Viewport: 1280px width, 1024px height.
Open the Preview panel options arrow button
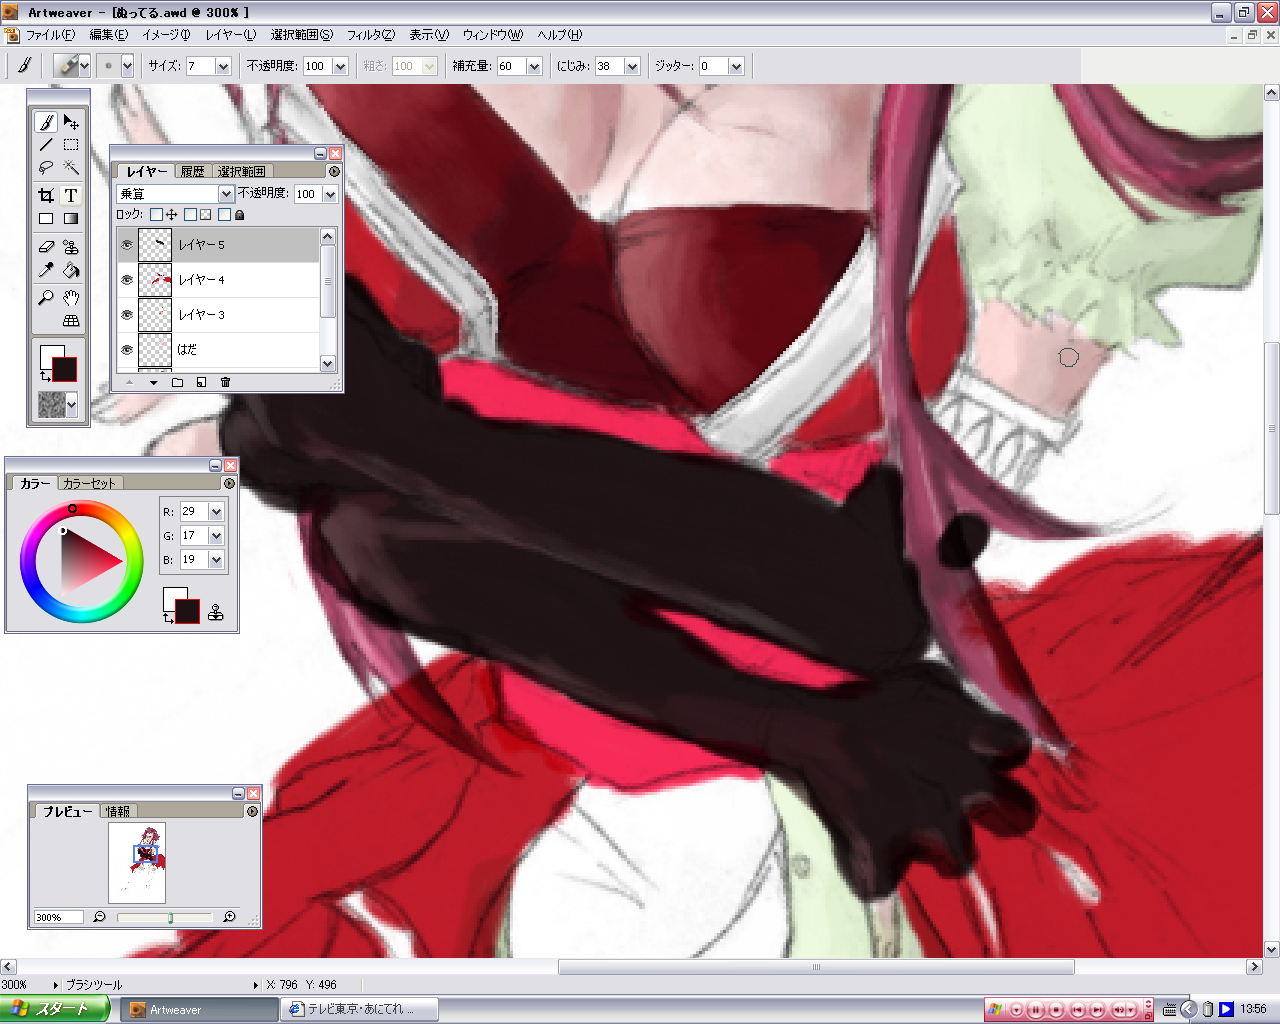pos(252,811)
